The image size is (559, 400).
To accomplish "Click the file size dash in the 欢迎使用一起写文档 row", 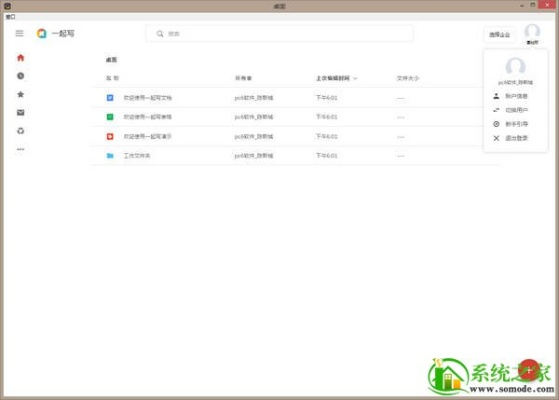I will 401,98.
